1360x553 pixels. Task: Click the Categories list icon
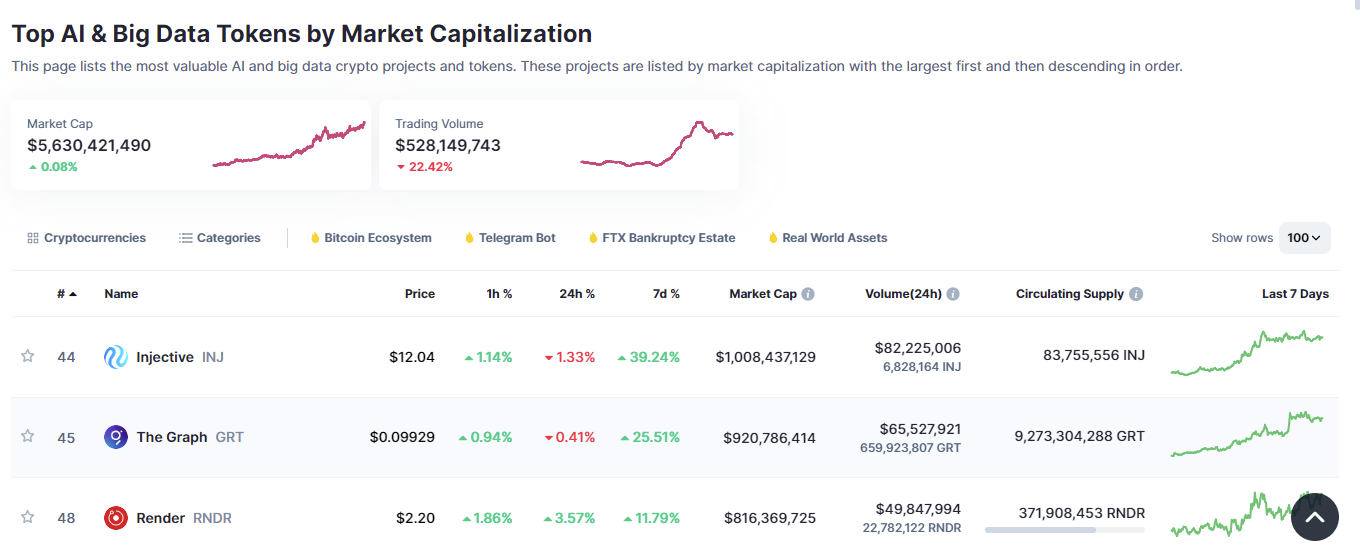186,238
